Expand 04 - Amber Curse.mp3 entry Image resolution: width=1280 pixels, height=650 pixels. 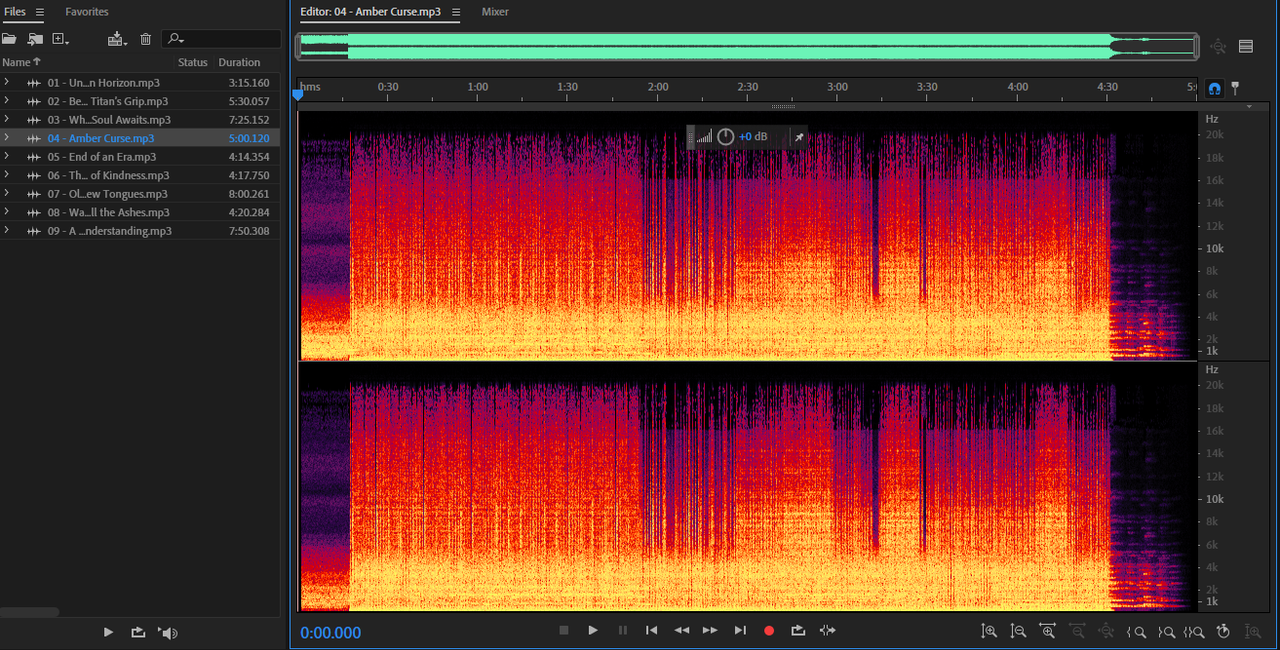pos(7,138)
